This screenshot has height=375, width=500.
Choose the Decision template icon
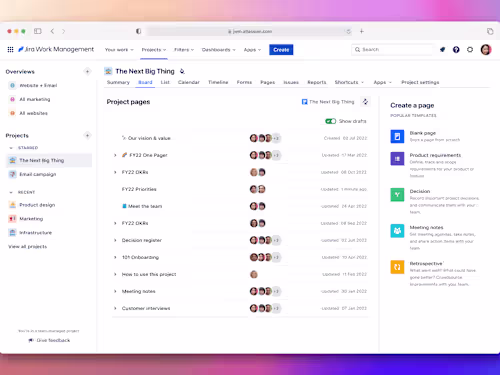397,195
